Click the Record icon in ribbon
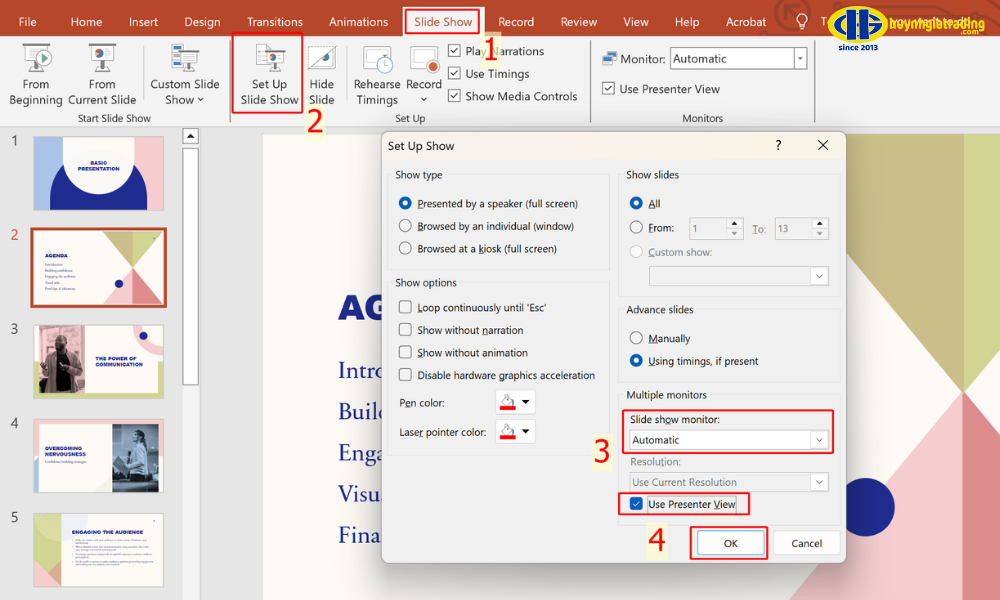This screenshot has height=600, width=1000. (x=424, y=62)
